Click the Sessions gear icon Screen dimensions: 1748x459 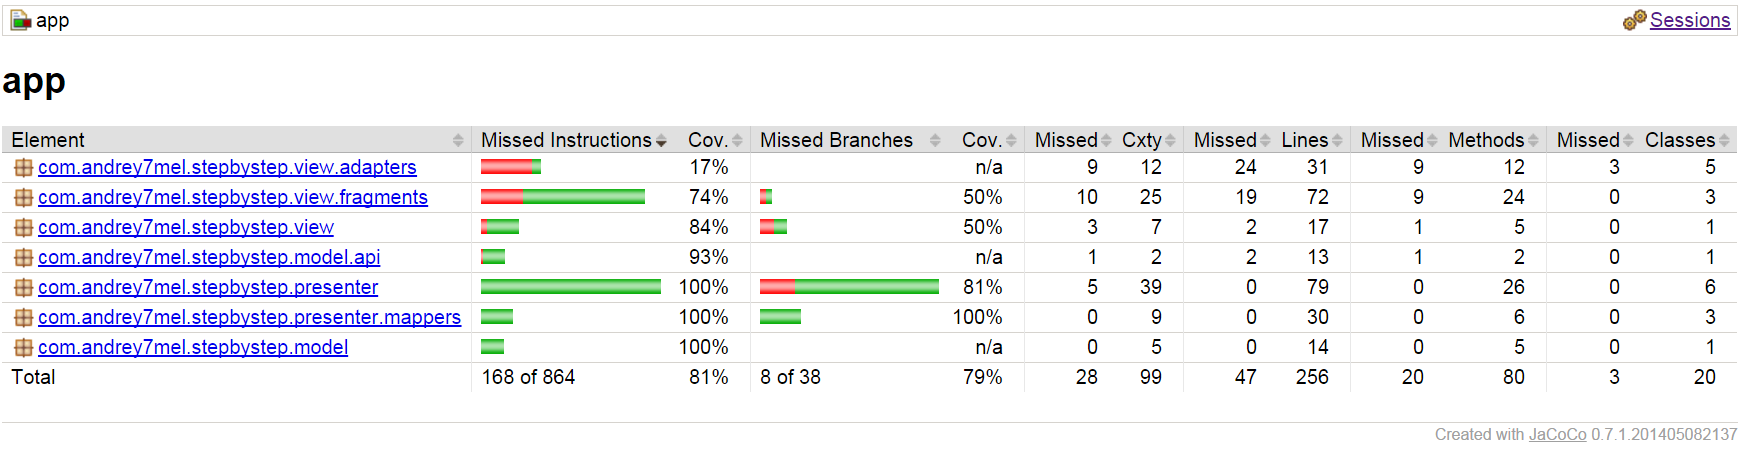tap(1634, 20)
